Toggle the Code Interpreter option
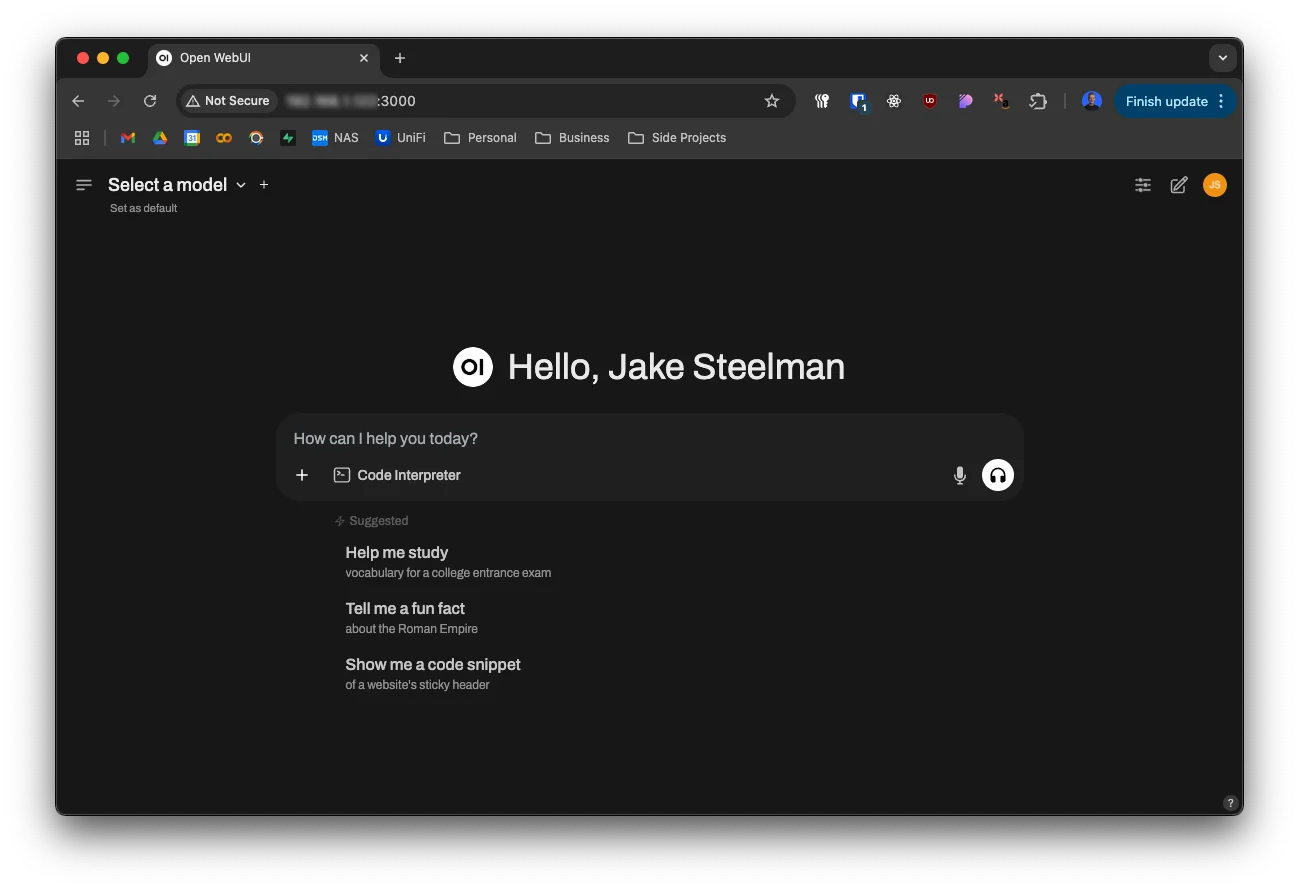This screenshot has height=889, width=1299. pos(397,475)
